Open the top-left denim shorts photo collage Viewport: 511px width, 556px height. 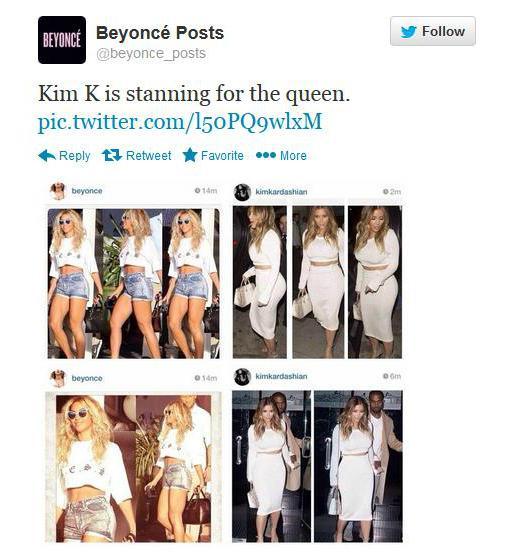134,283
